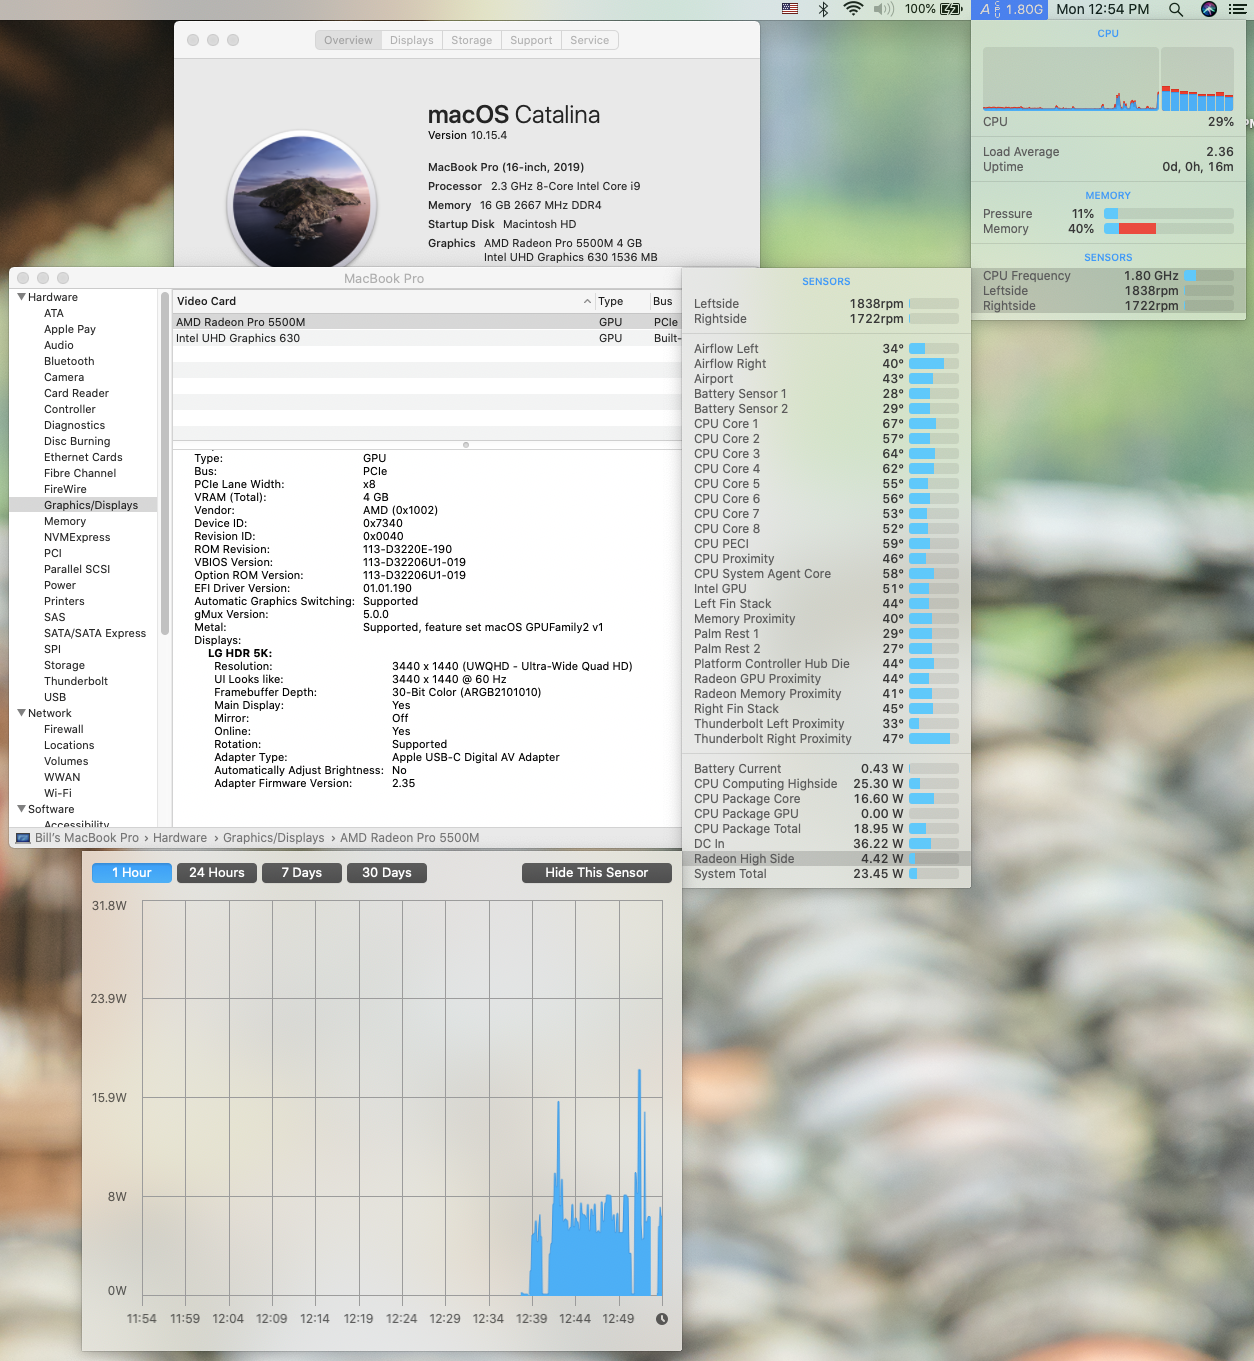Open the Support tab
The height and width of the screenshot is (1361, 1254).
531,40
